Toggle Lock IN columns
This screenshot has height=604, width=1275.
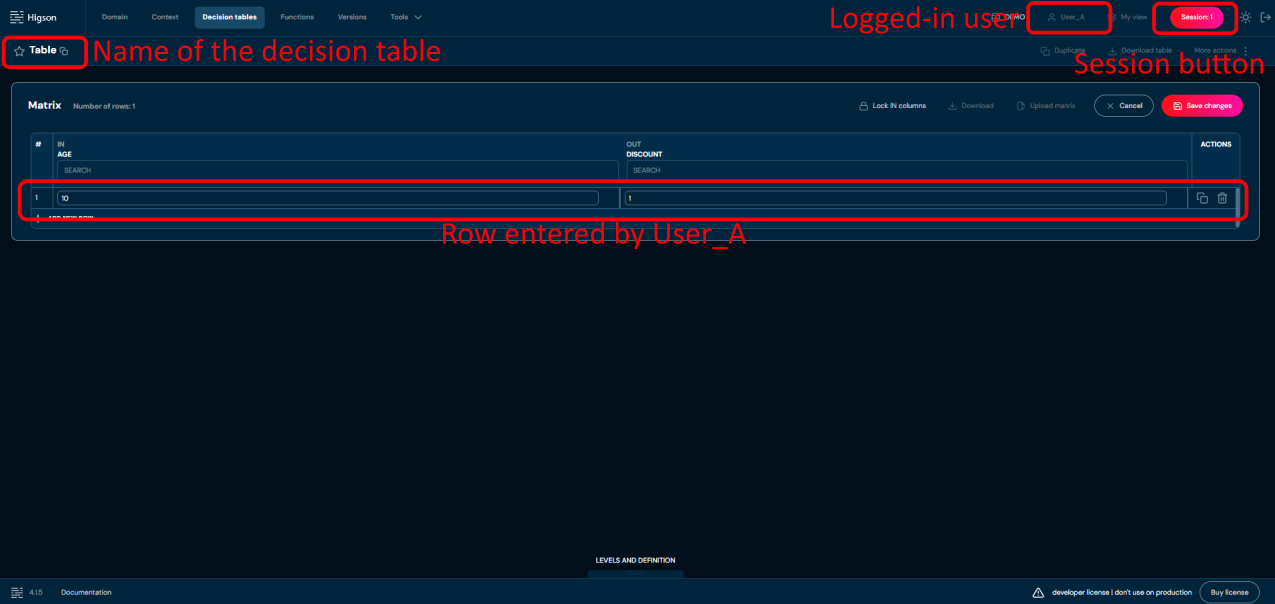coord(892,106)
